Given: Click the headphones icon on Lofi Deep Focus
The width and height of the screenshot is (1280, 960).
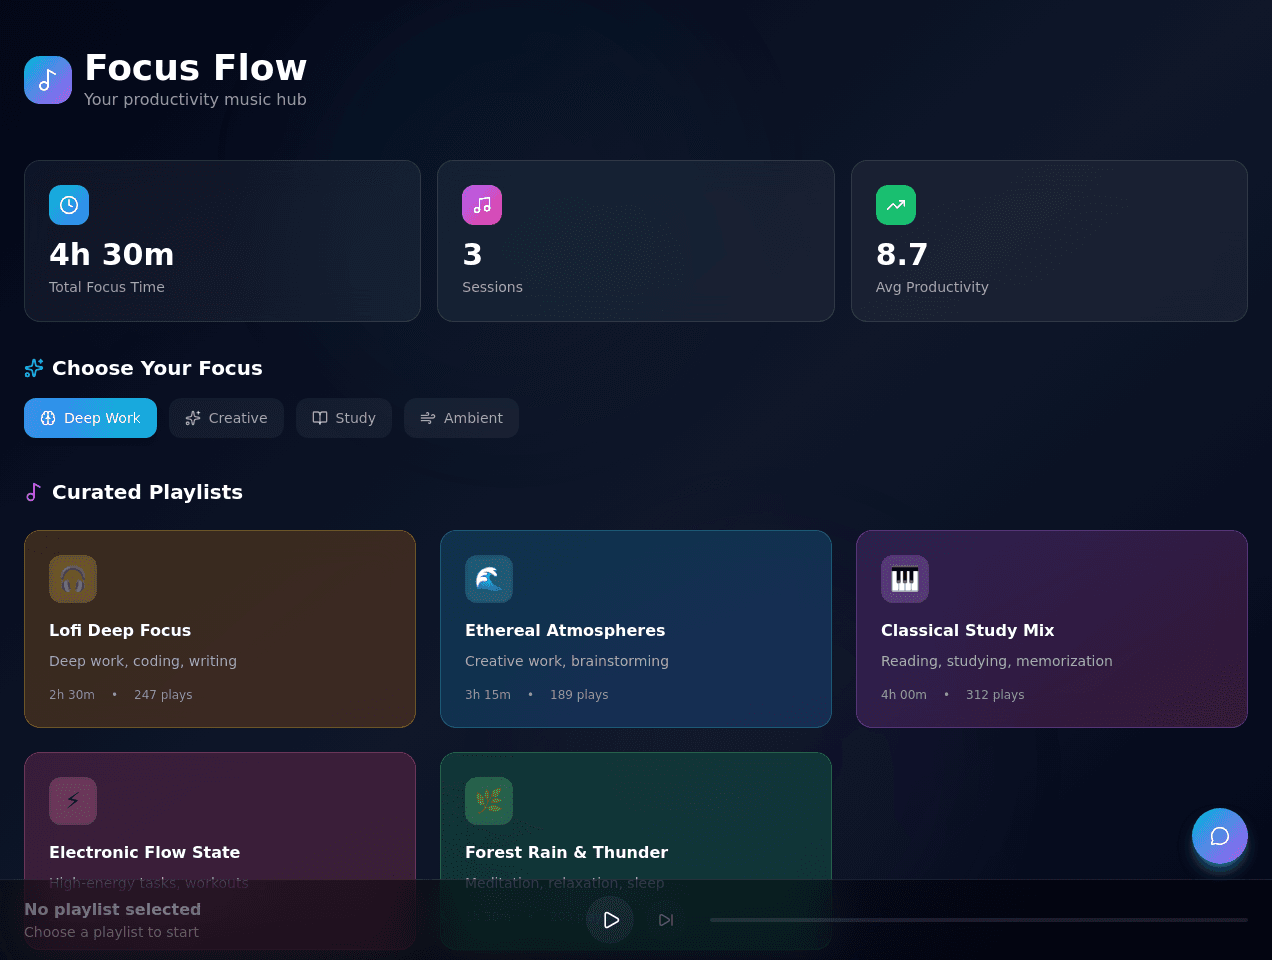Looking at the screenshot, I should pyautogui.click(x=73, y=579).
